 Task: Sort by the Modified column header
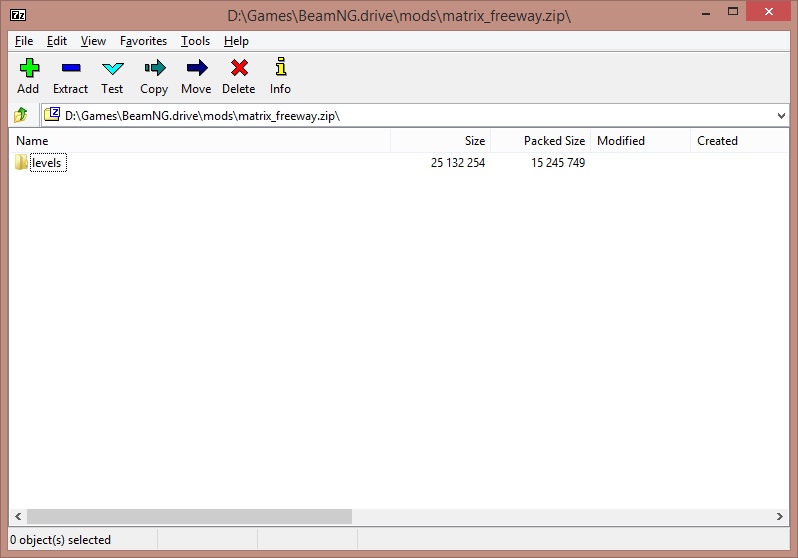click(640, 141)
